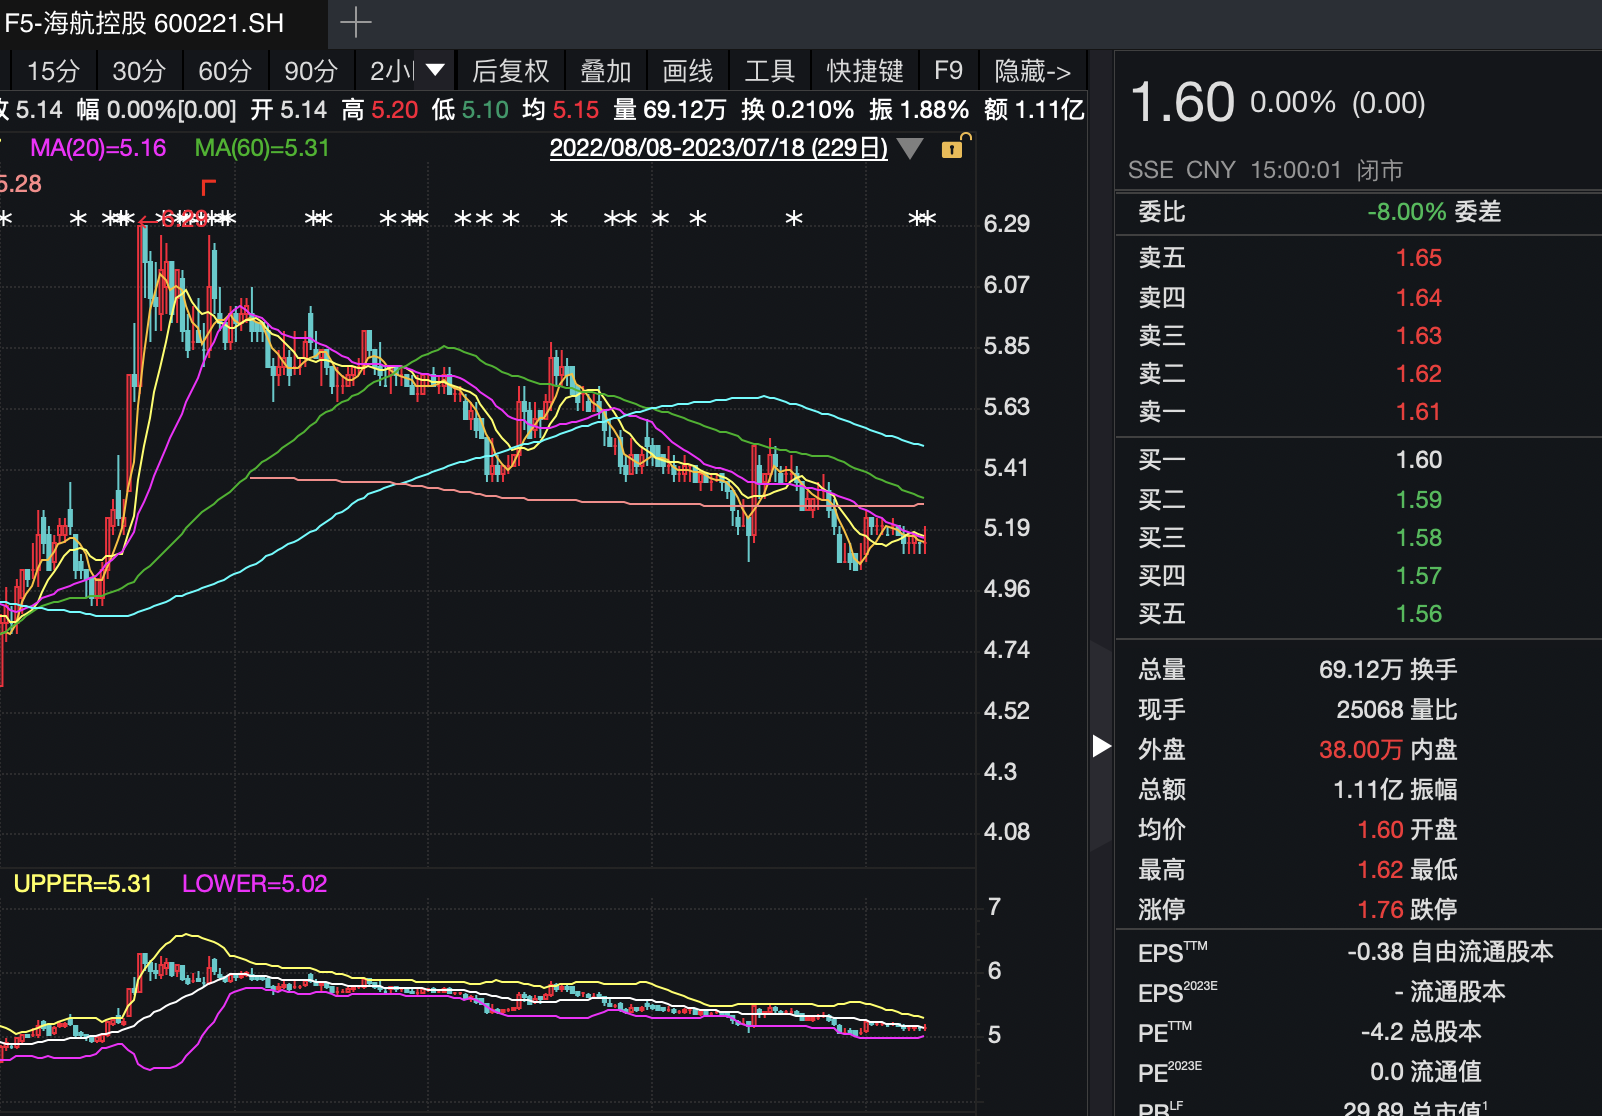1602x1116 pixels.
Task: Select the F5-海航控股 600221.SH tab
Action: click(145, 23)
